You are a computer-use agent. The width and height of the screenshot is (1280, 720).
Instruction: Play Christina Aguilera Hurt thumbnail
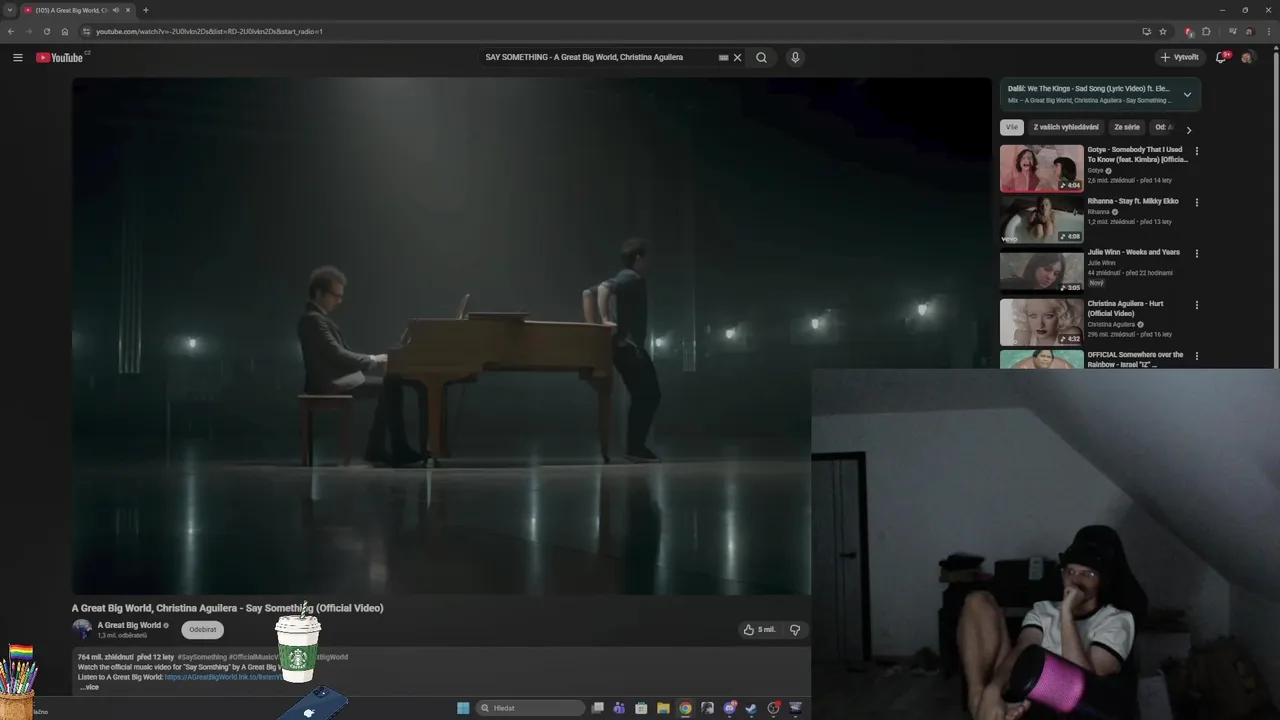1041,322
